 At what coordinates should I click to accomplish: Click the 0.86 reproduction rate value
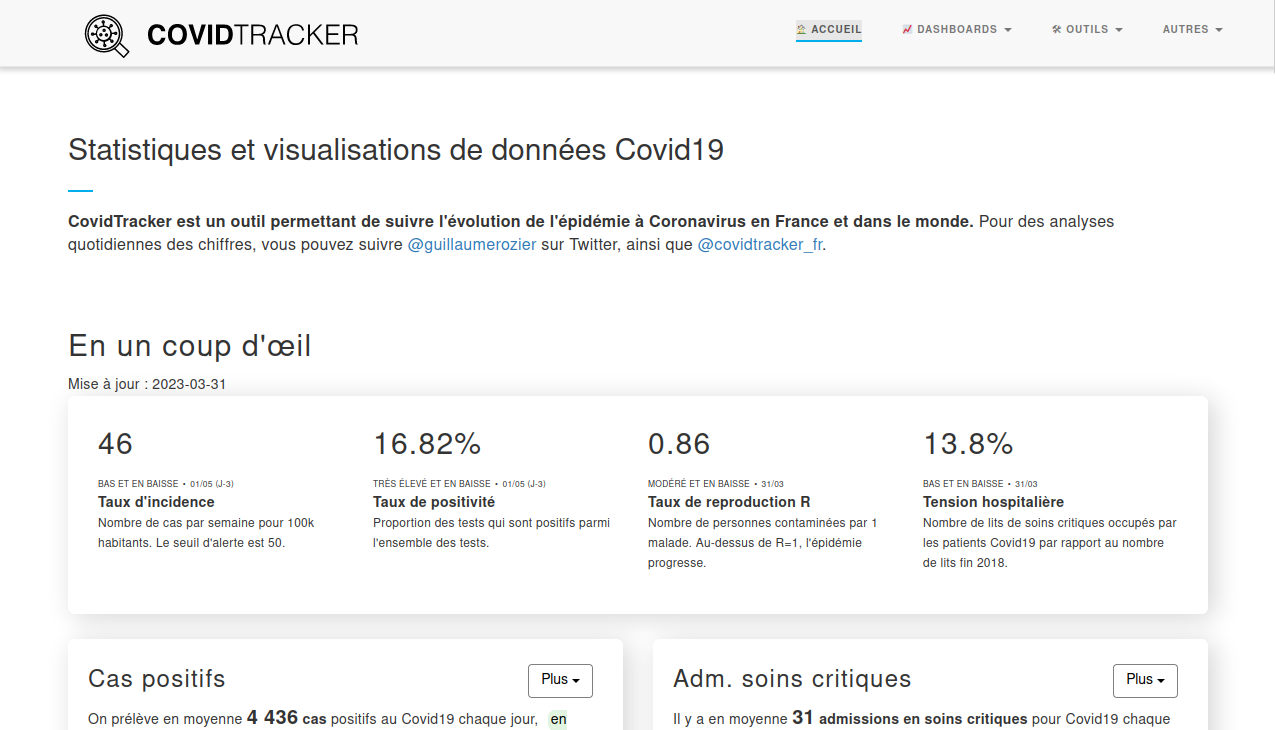click(x=679, y=443)
